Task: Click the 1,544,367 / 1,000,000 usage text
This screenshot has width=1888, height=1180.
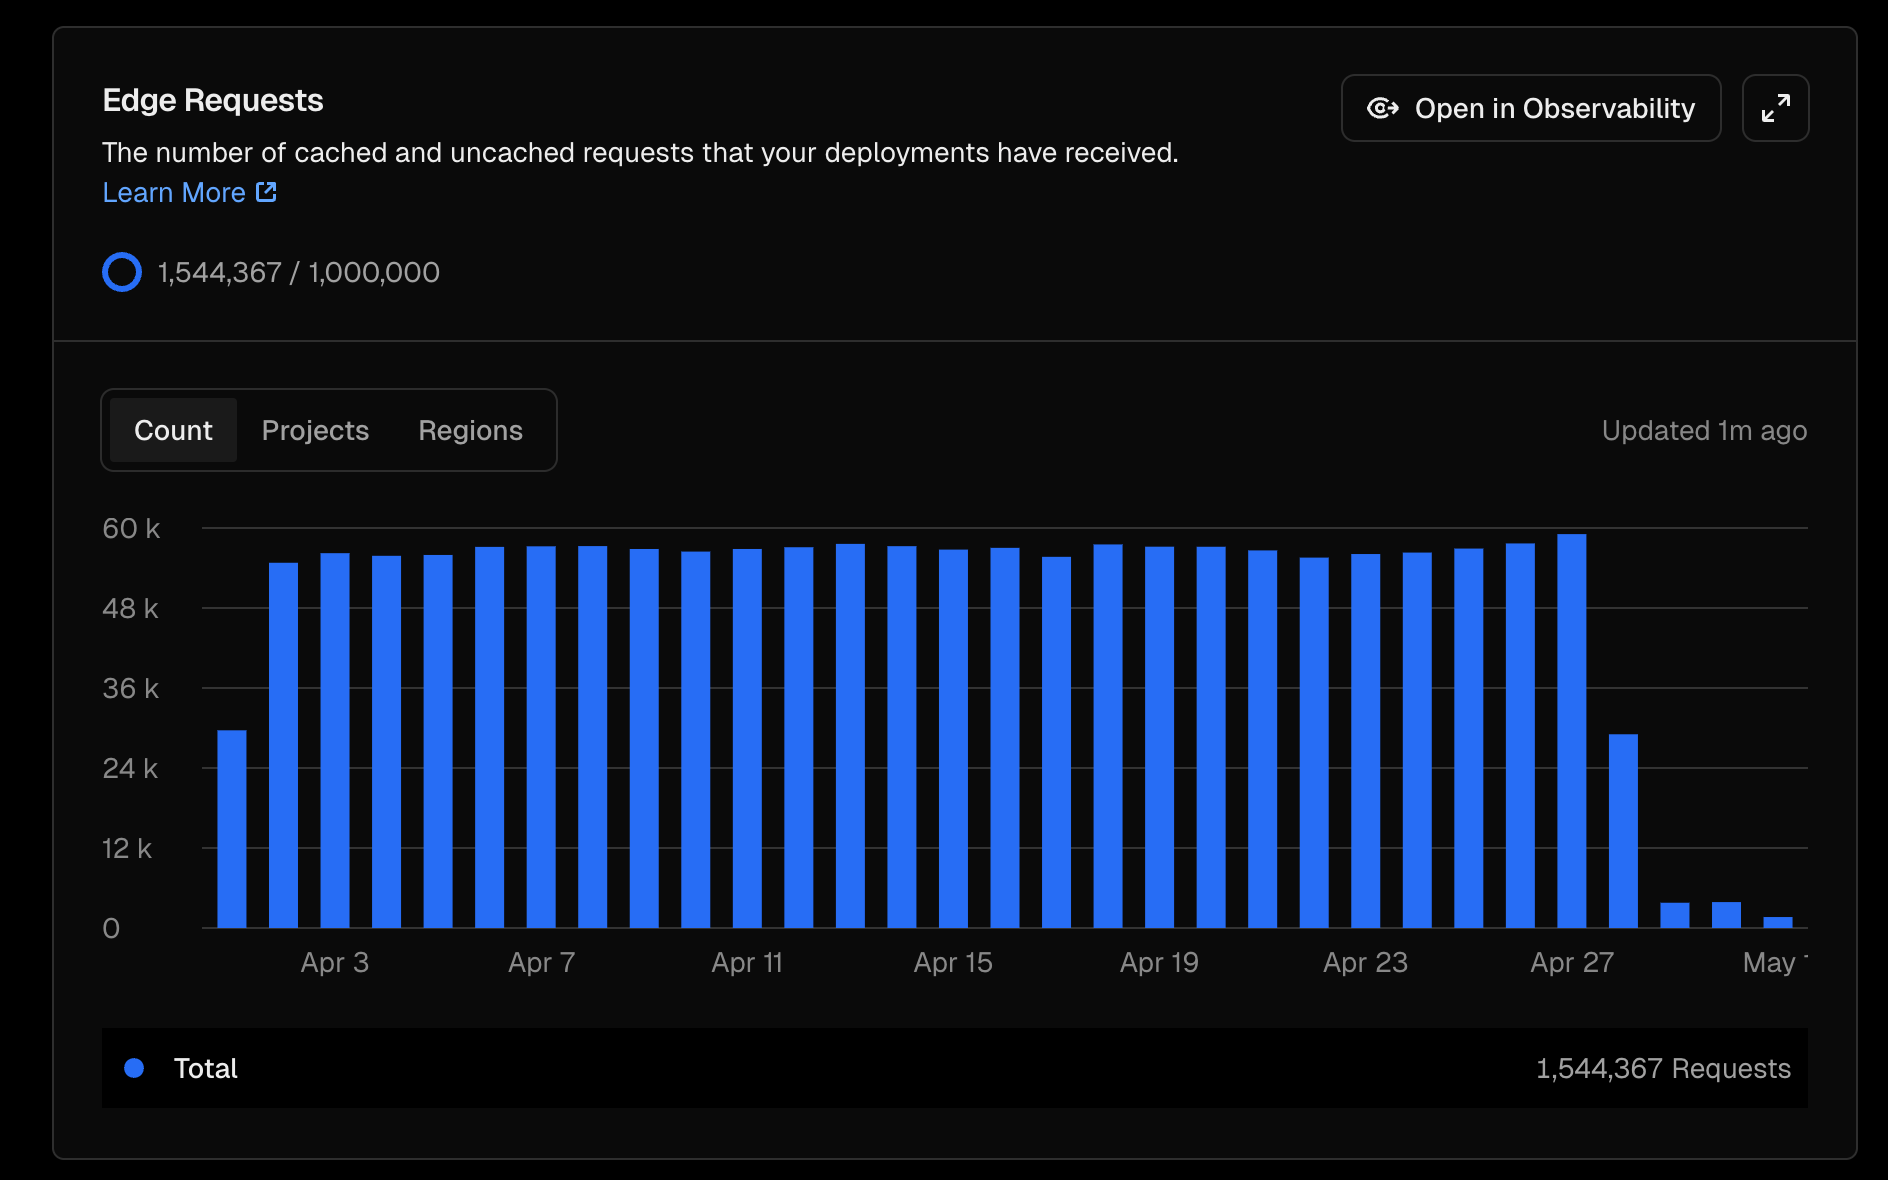Action: point(298,272)
